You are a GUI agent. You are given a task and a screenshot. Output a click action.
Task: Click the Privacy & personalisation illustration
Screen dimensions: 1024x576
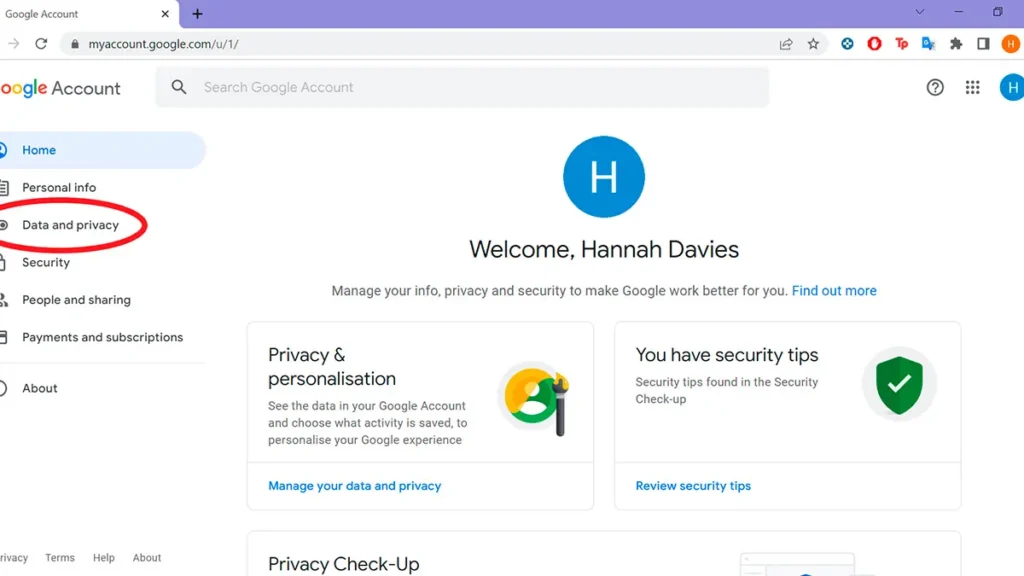coord(536,398)
